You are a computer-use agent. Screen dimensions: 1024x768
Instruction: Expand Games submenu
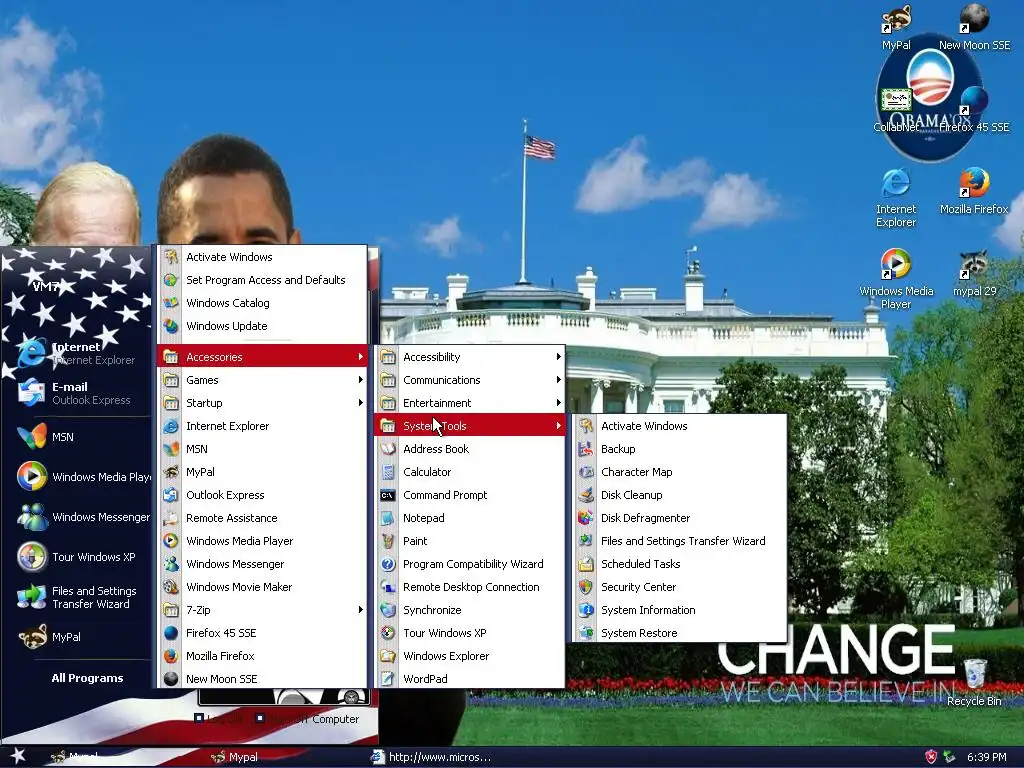pos(263,379)
